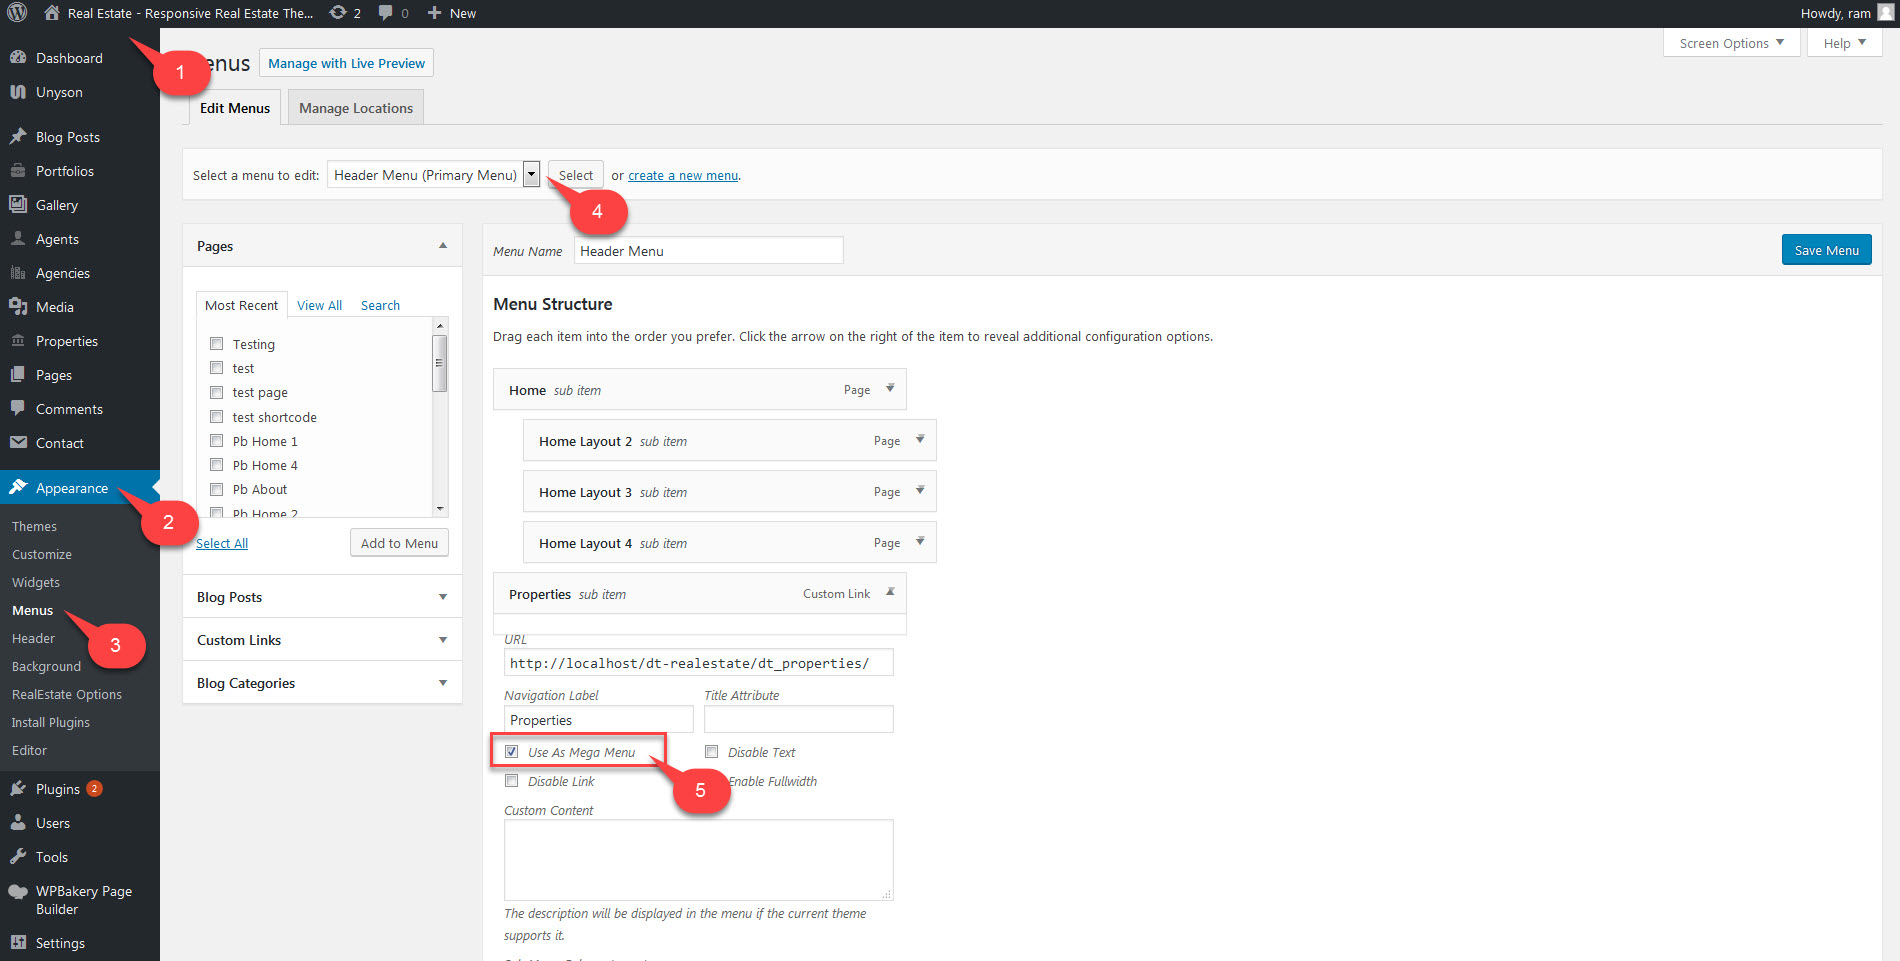Viewport: 1900px width, 961px height.
Task: Click into the Title Attribute field
Action: [x=798, y=720]
